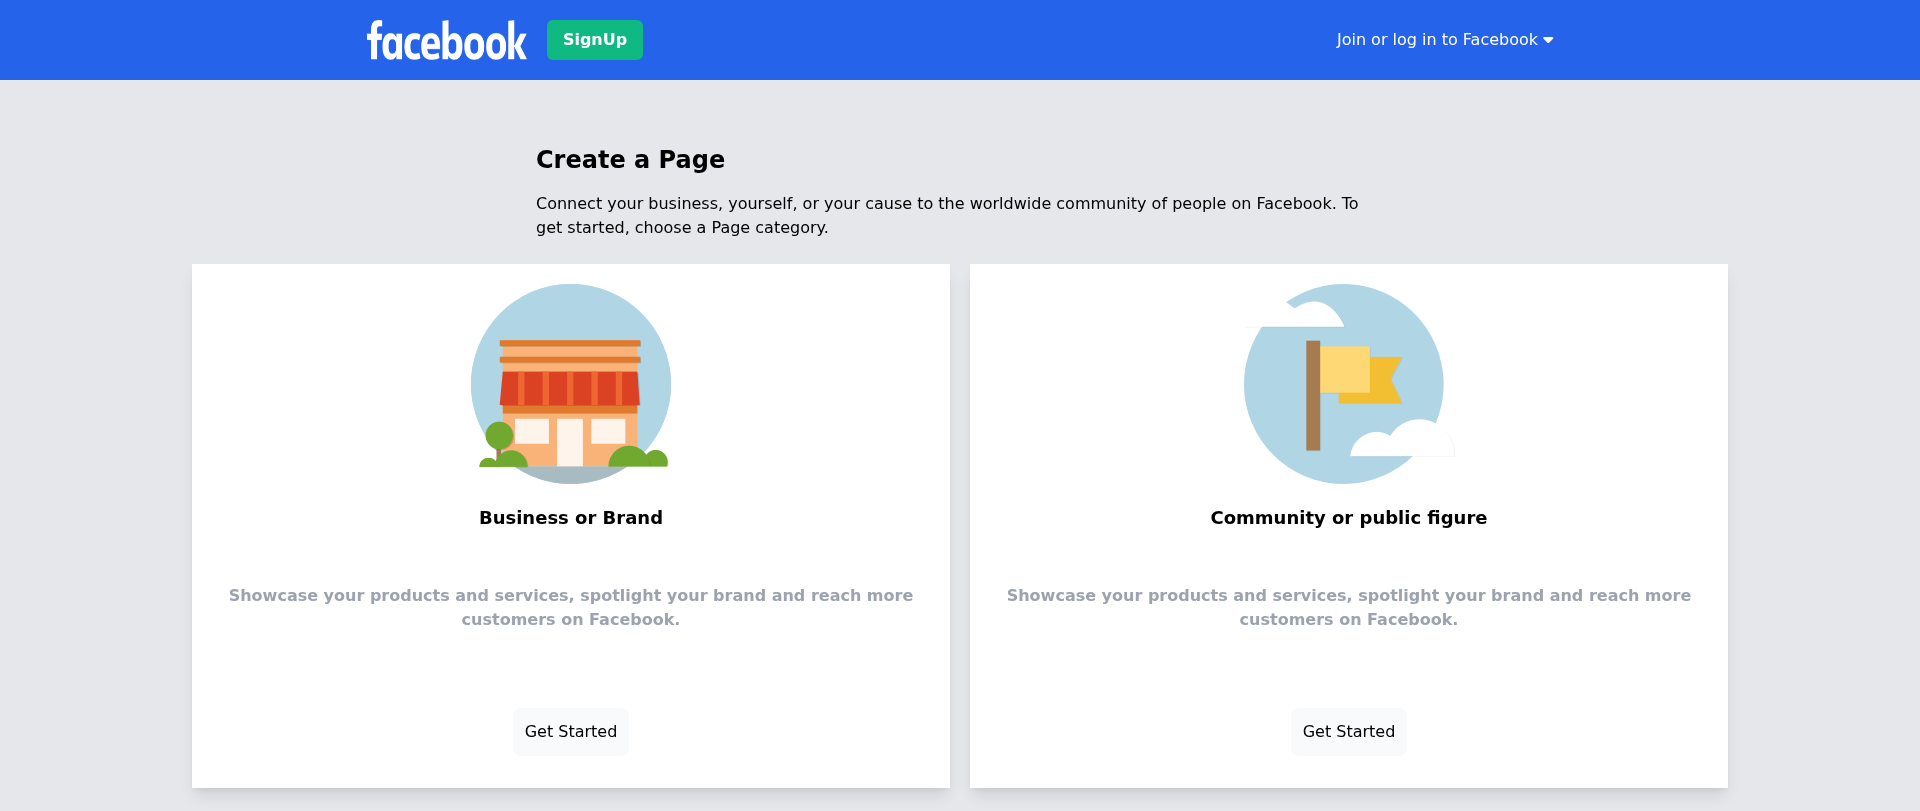This screenshot has height=811, width=1920.
Task: Click the green SignUp button
Action: click(x=595, y=40)
